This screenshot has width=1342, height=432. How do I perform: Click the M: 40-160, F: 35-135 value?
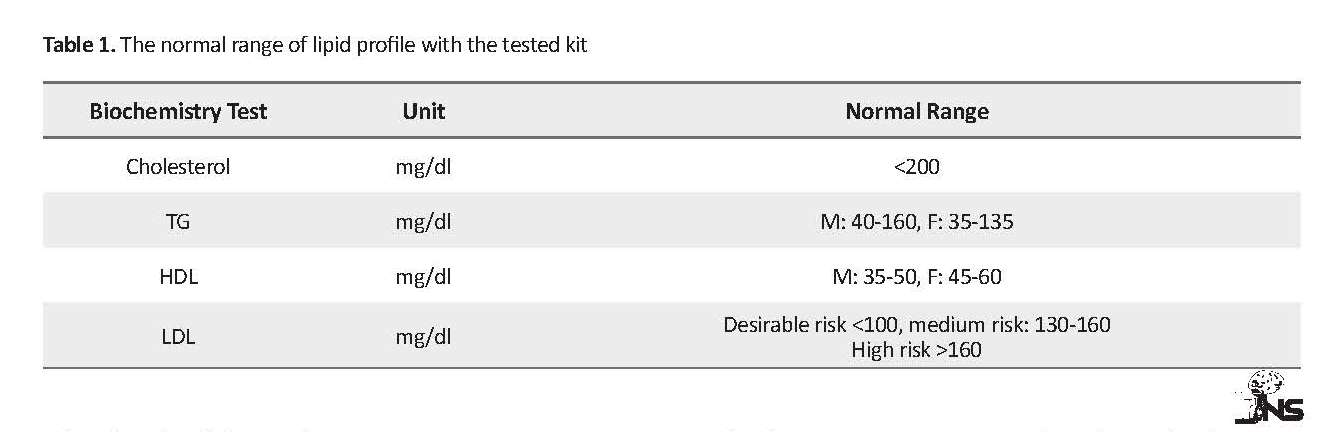tap(917, 222)
